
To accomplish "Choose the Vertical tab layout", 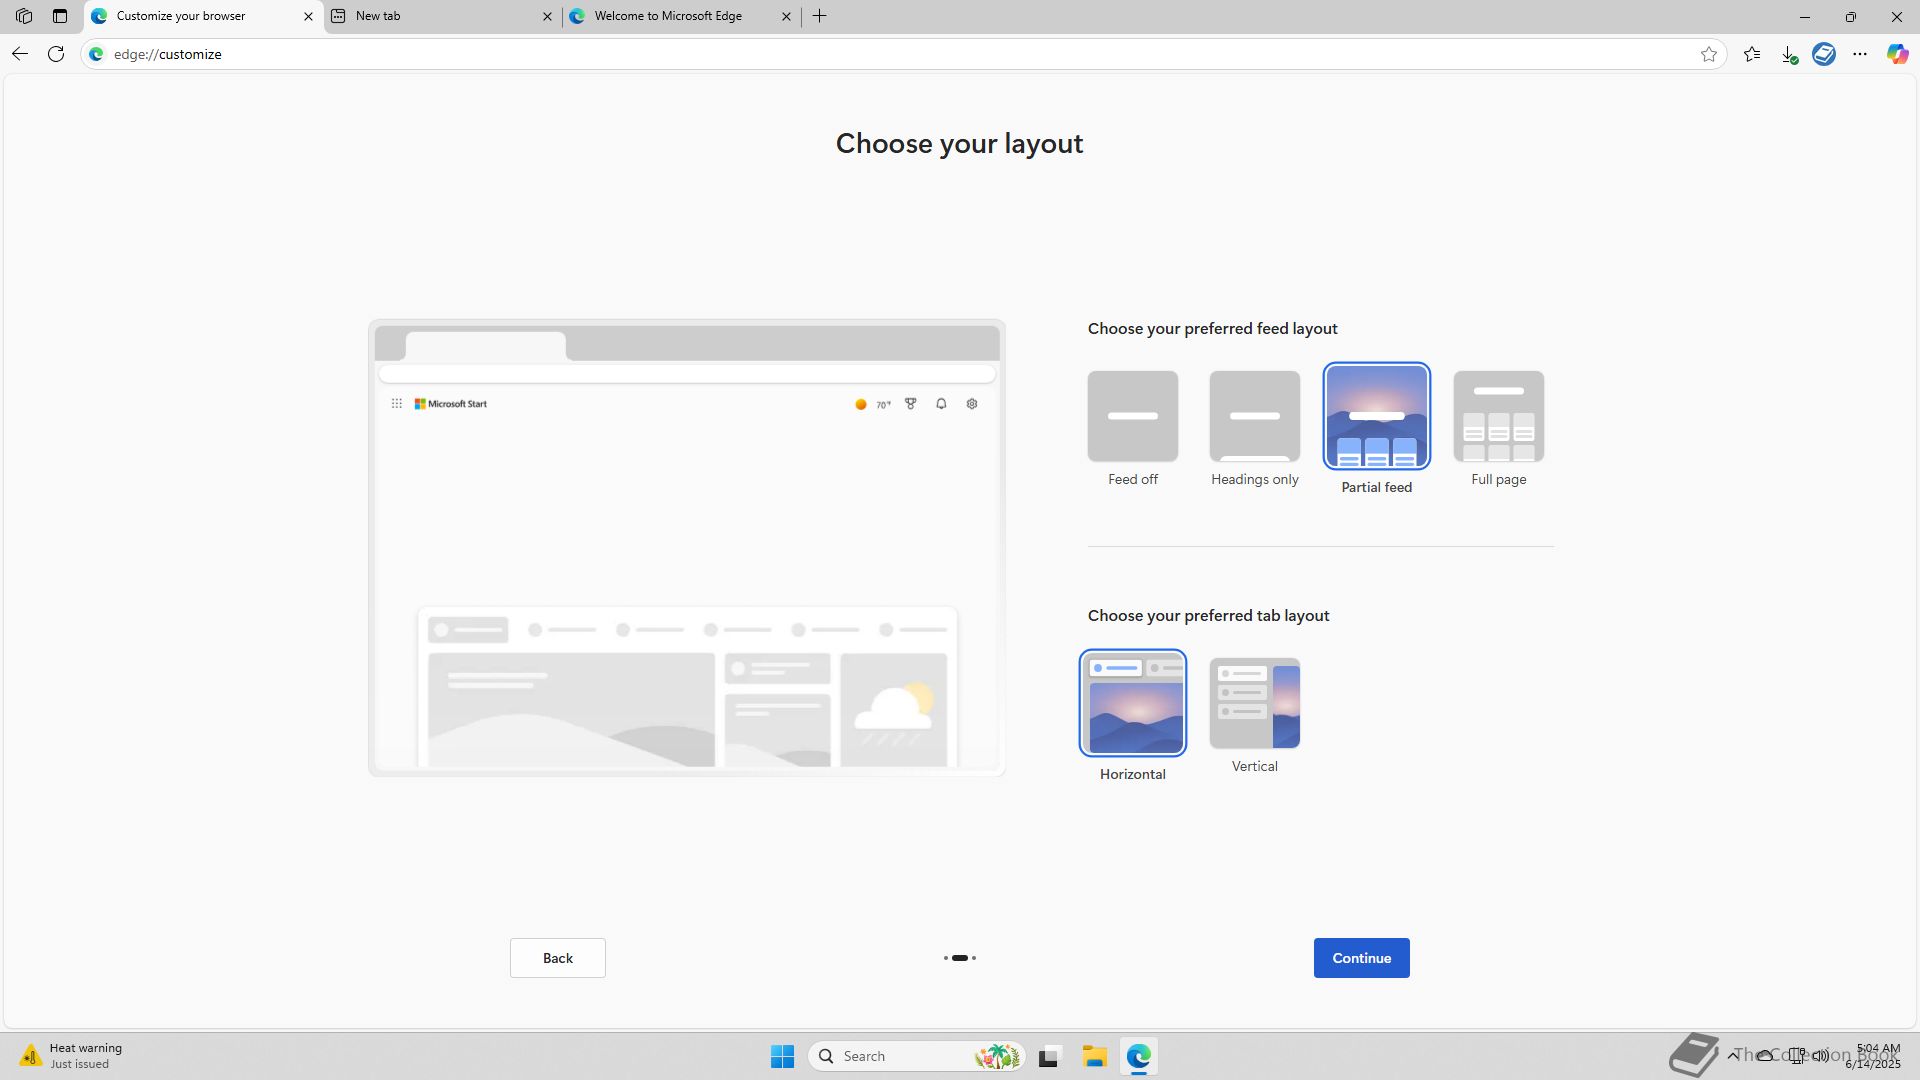I will pos(1254,703).
